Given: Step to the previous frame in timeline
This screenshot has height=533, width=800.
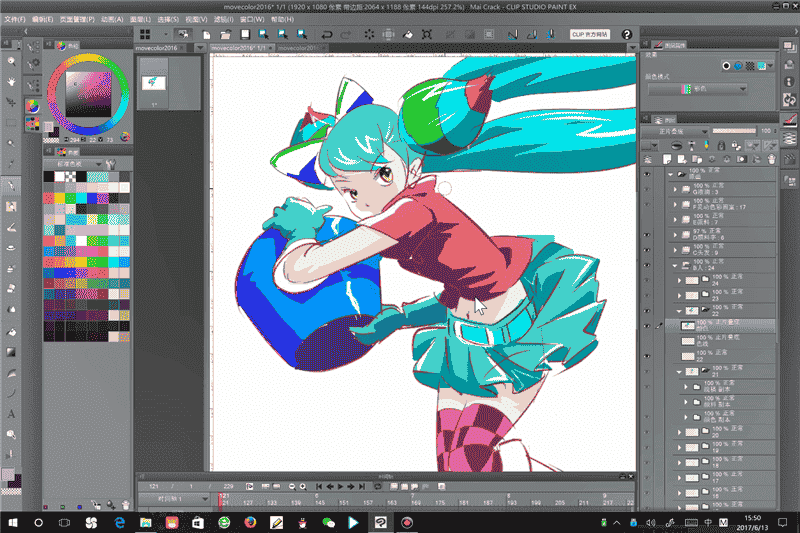Looking at the screenshot, I should pyautogui.click(x=330, y=487).
